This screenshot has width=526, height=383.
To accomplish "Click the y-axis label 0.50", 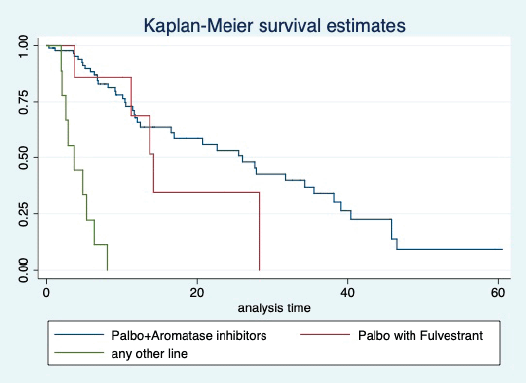I will point(23,158).
